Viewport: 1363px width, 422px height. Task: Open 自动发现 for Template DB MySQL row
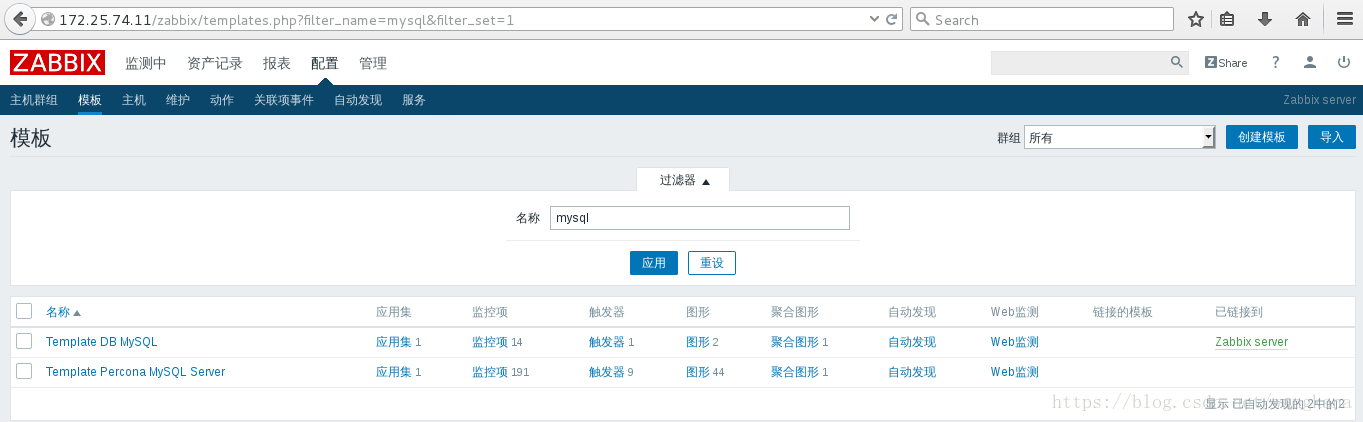click(912, 342)
